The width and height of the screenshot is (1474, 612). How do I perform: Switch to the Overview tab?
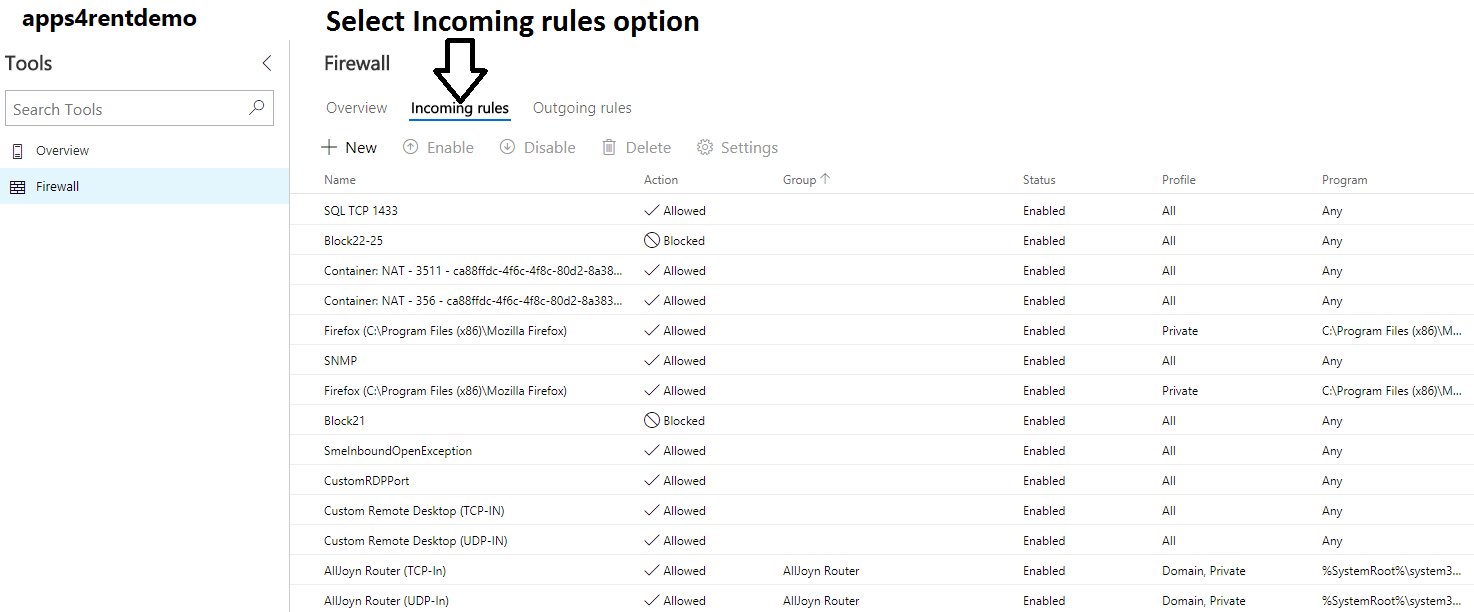pos(356,108)
